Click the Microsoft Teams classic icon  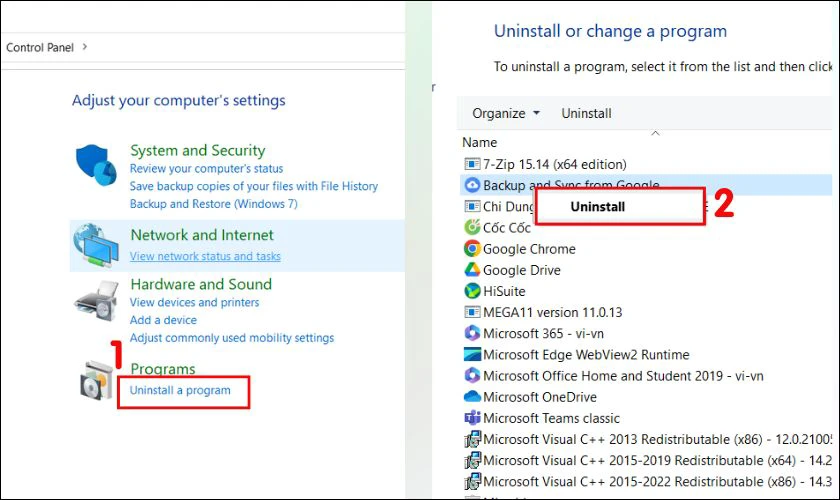point(472,418)
